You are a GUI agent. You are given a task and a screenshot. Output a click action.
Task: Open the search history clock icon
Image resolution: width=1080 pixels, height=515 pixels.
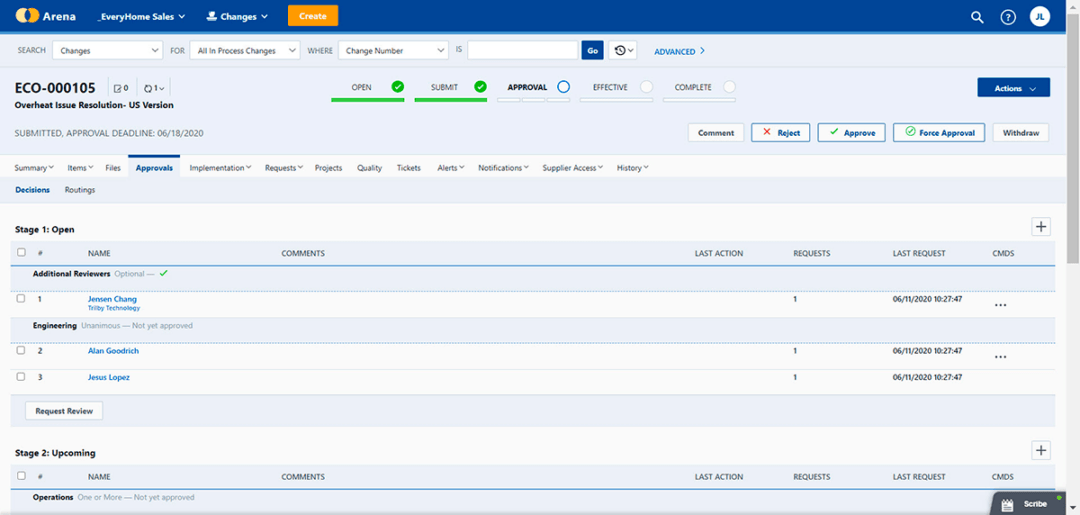(x=623, y=50)
